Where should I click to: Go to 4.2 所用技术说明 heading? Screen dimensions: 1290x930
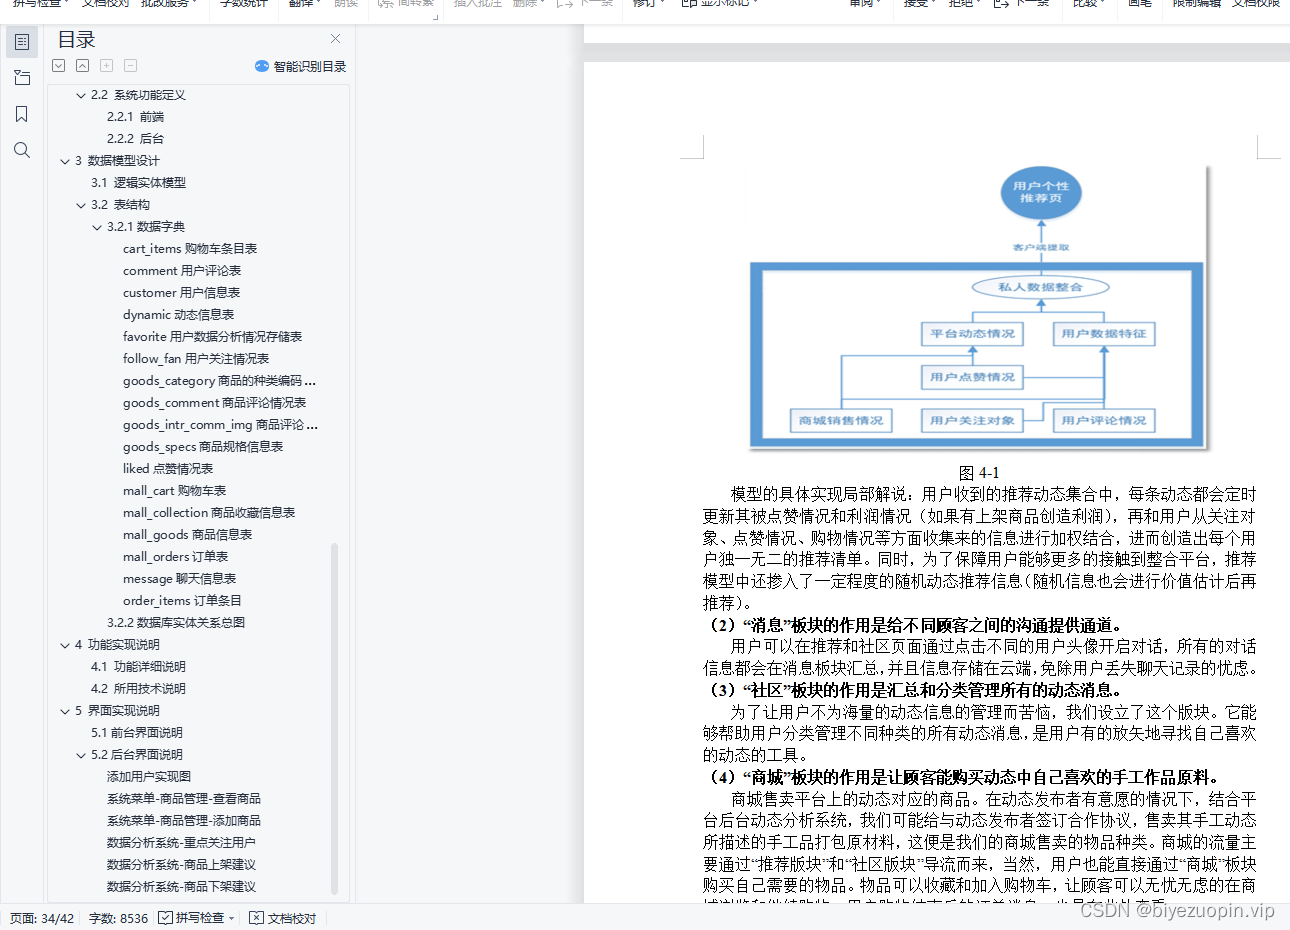coord(138,689)
